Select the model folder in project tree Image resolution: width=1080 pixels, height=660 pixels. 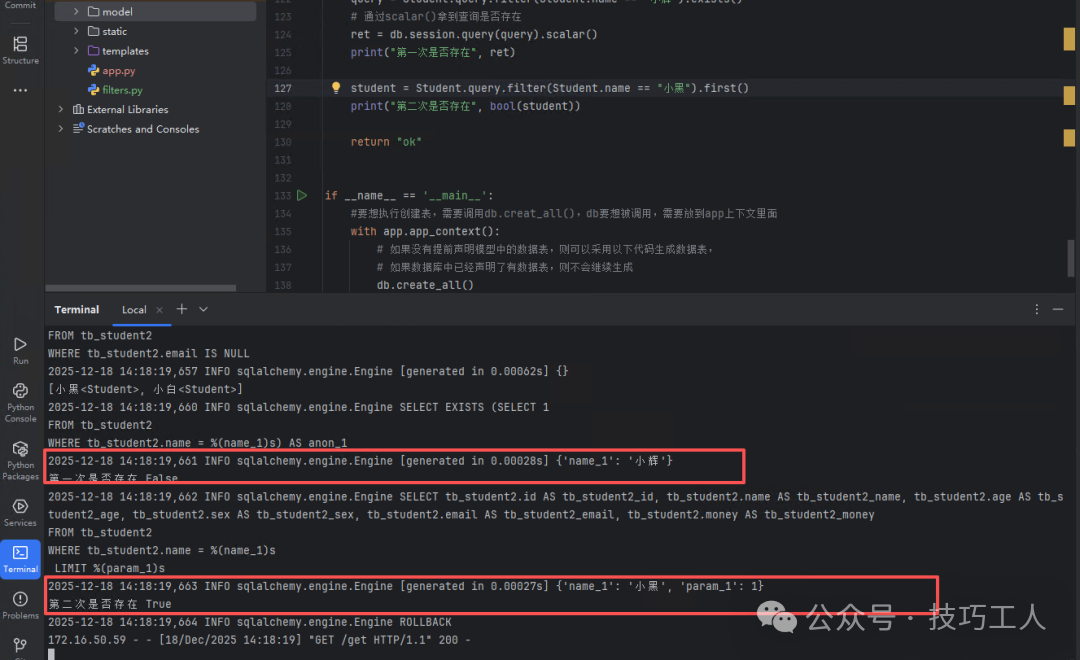tap(155, 12)
